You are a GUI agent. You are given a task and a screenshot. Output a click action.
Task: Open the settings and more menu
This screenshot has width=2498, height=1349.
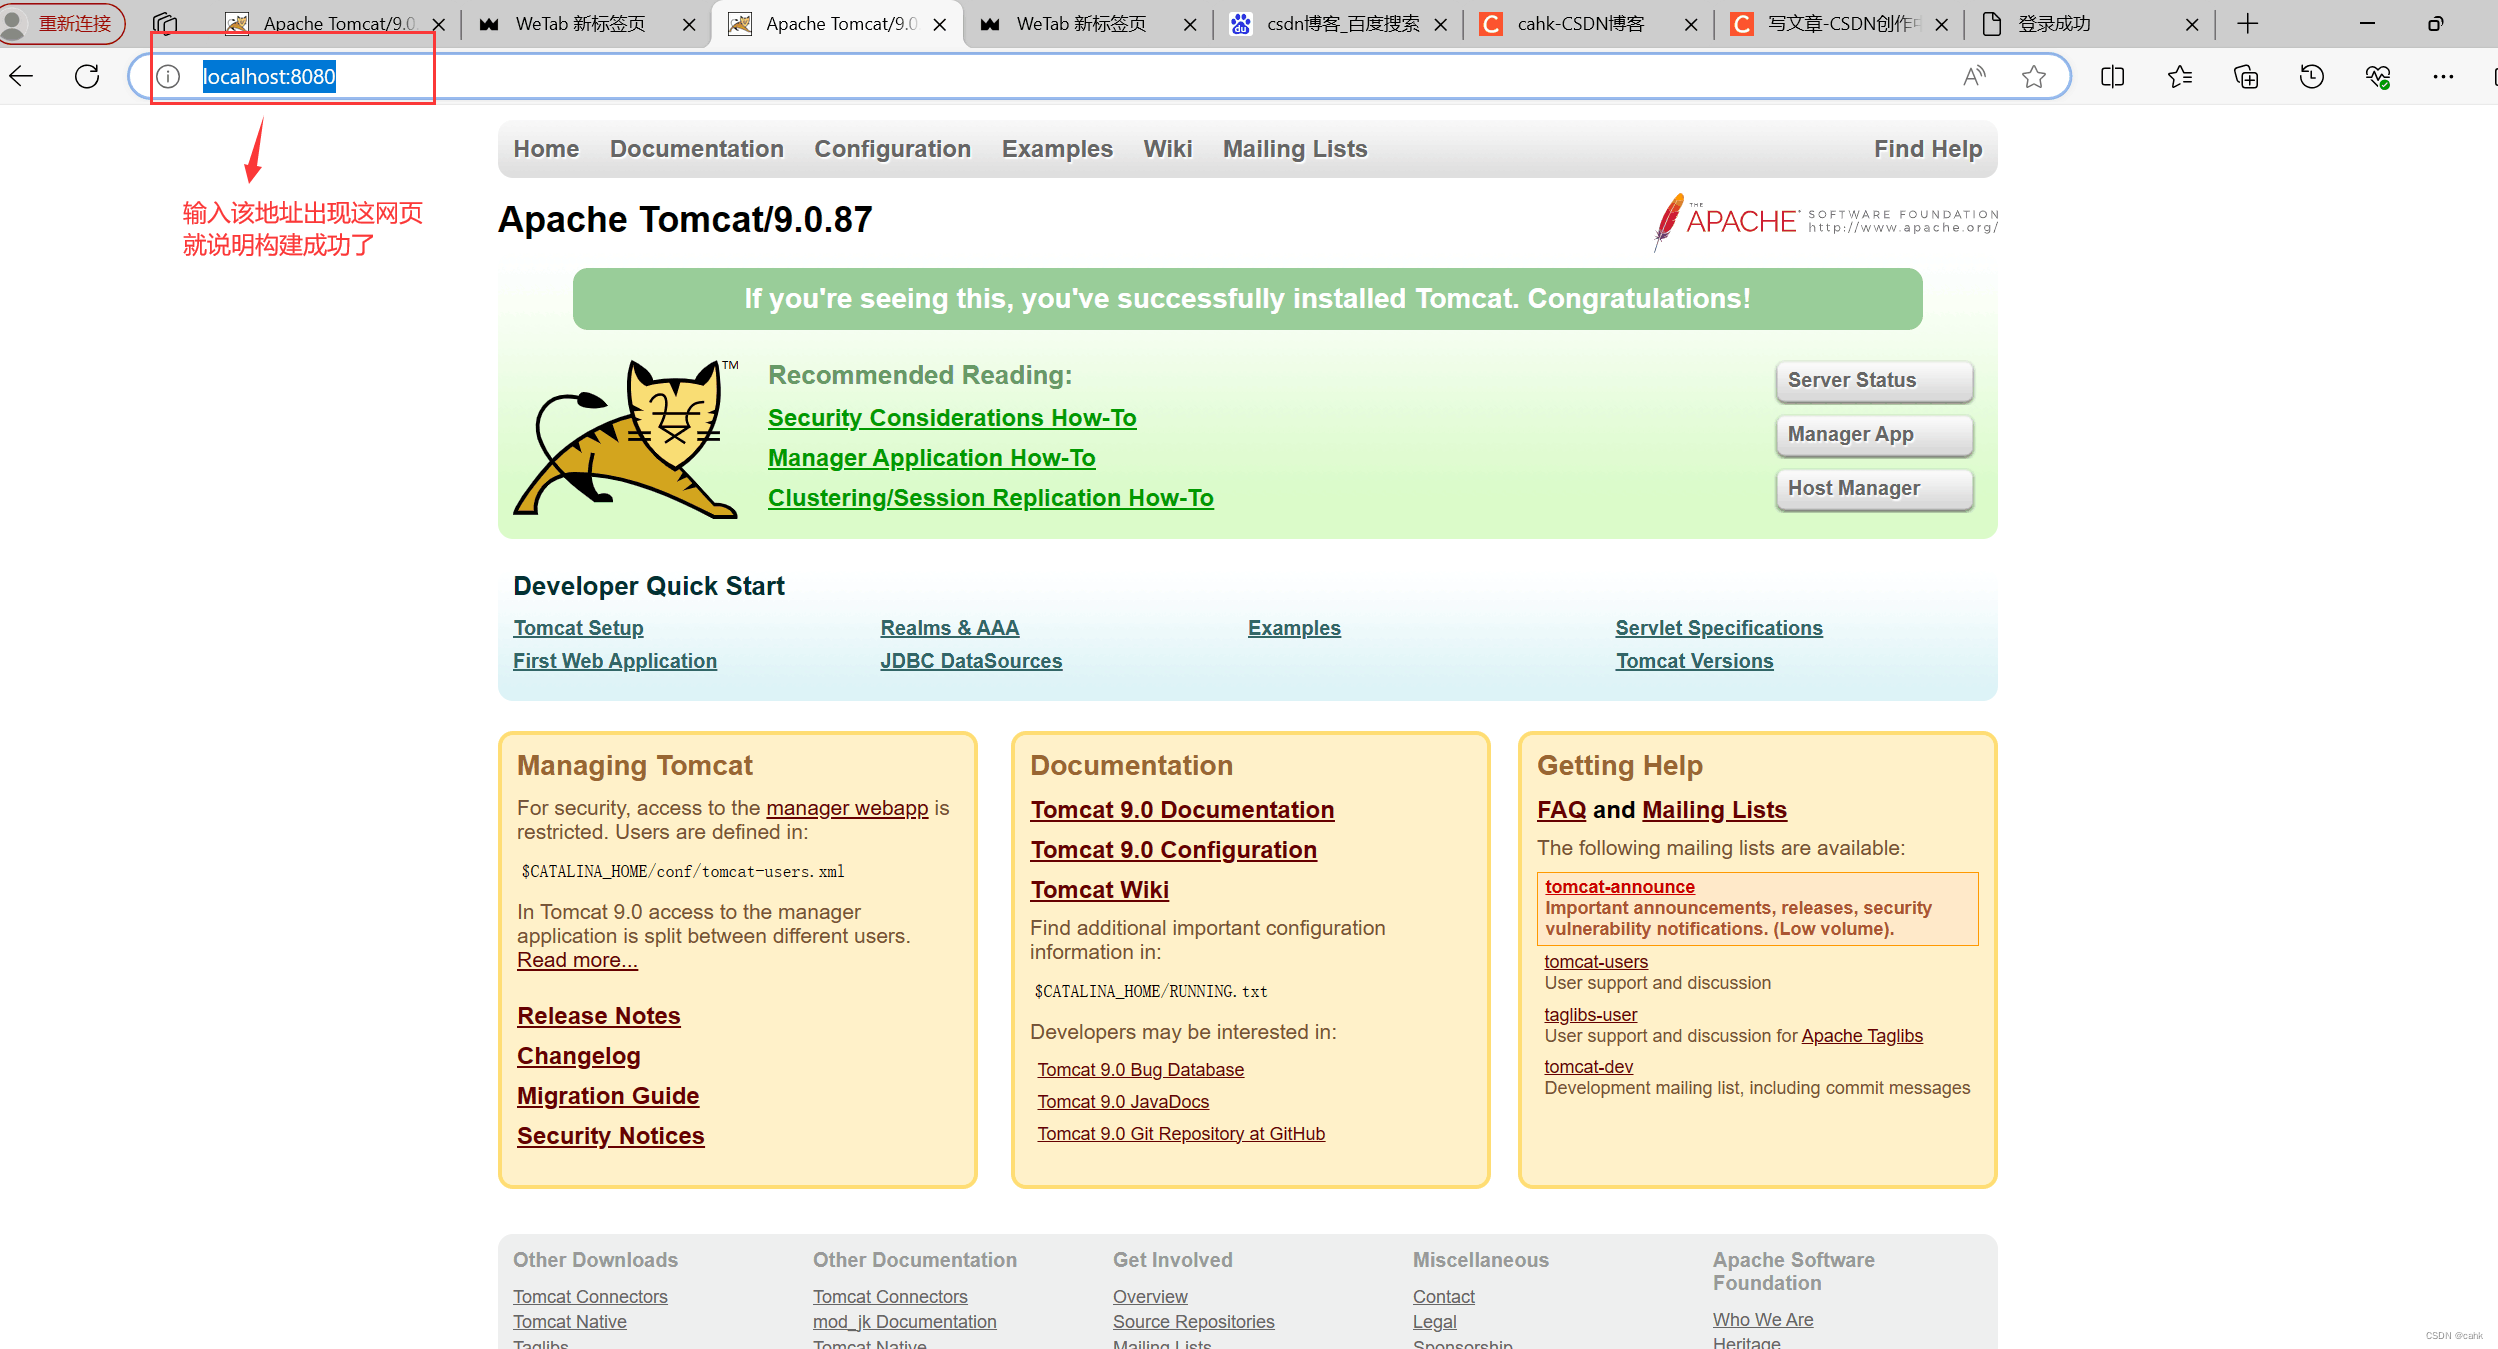[x=2443, y=76]
